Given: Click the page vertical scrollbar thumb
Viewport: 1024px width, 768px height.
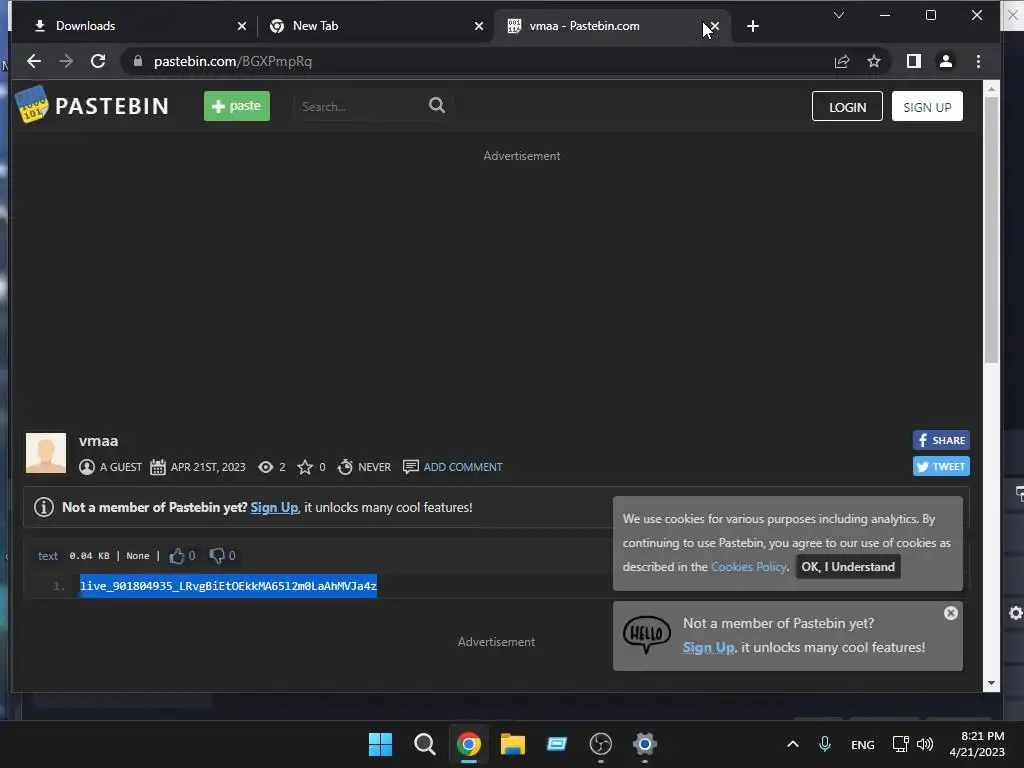Looking at the screenshot, I should click(991, 229).
